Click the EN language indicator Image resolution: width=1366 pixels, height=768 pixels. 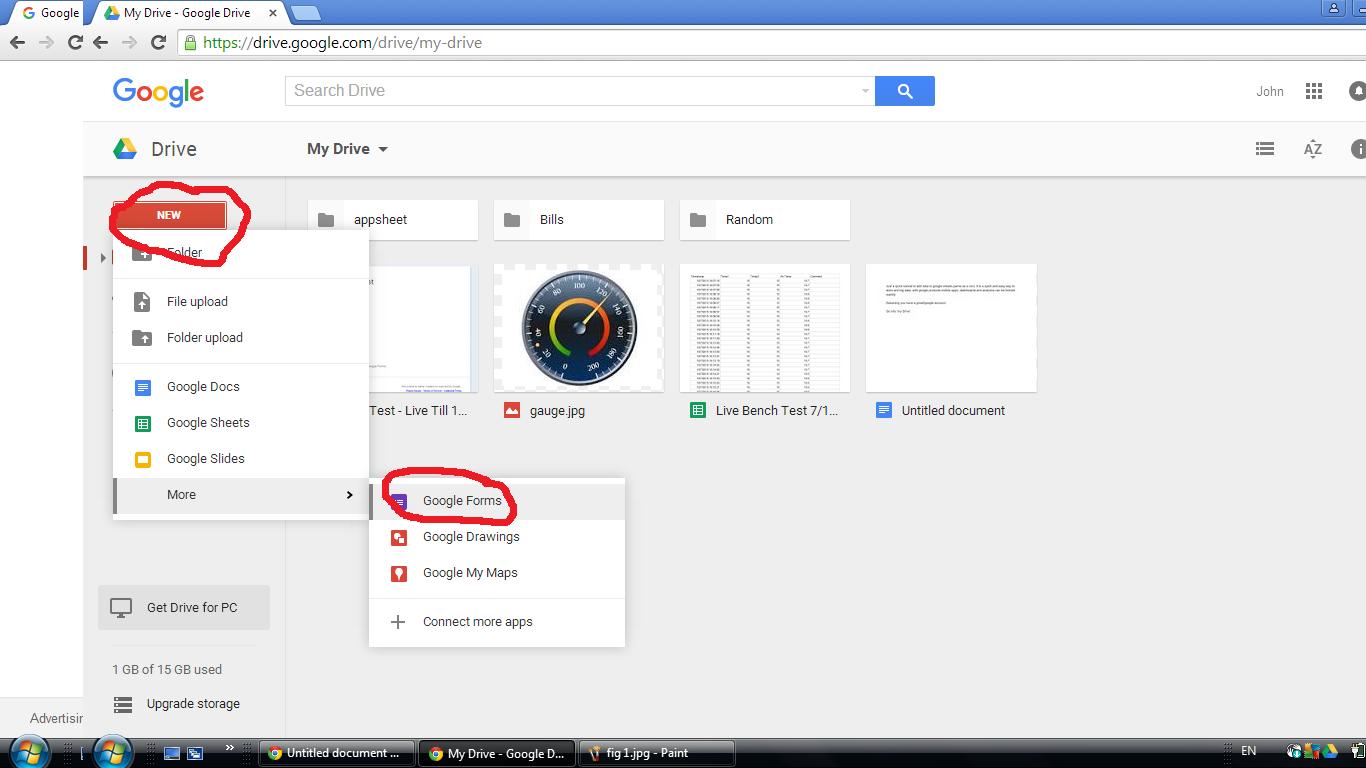(x=1248, y=751)
